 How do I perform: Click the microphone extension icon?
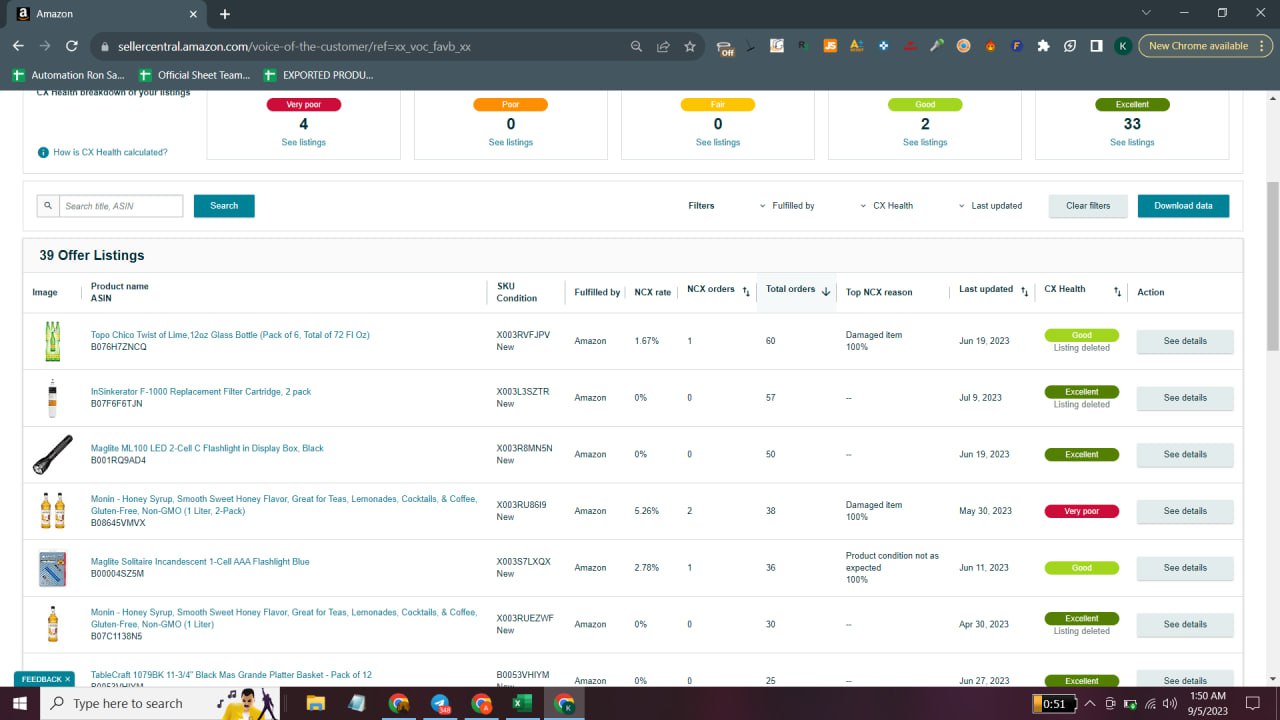pos(937,46)
